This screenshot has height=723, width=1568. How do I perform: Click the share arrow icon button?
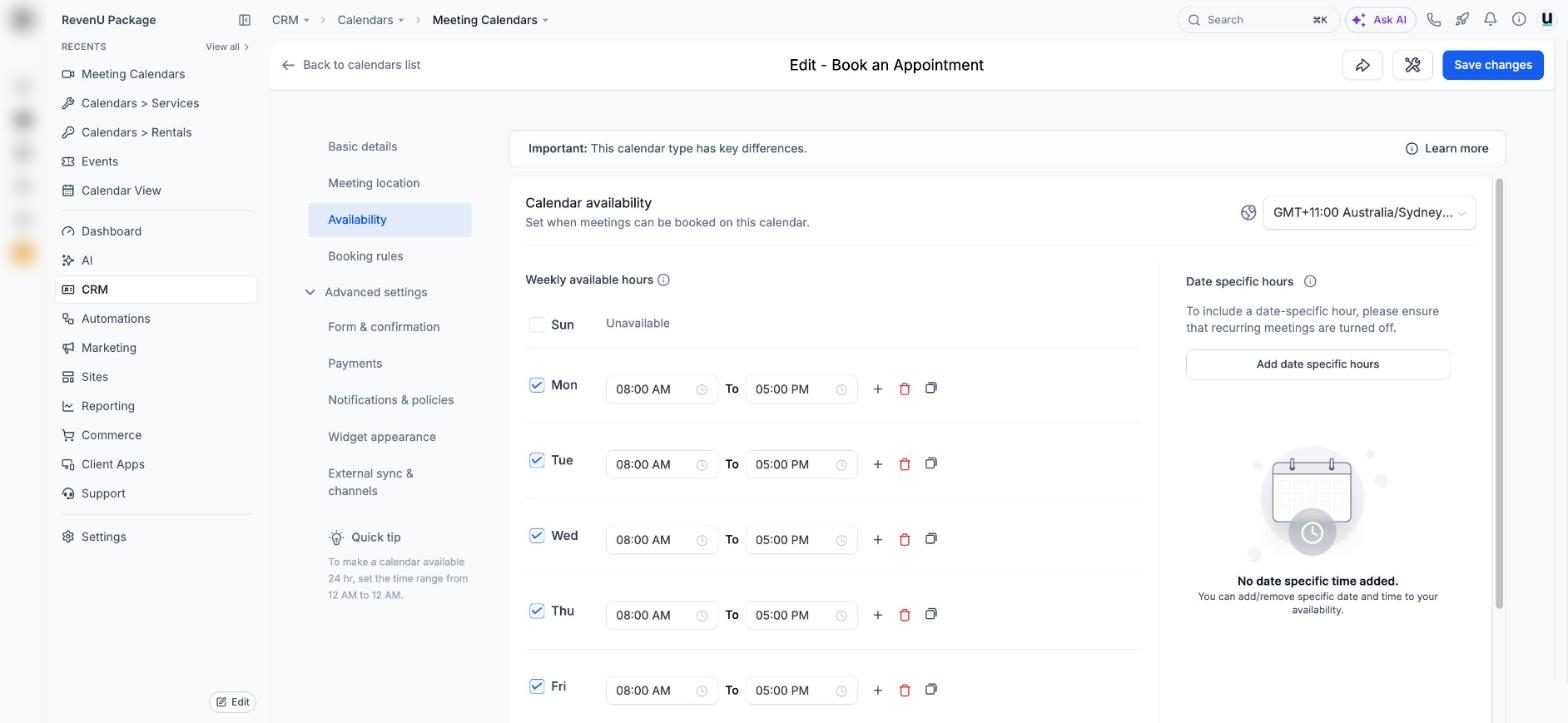click(1362, 65)
